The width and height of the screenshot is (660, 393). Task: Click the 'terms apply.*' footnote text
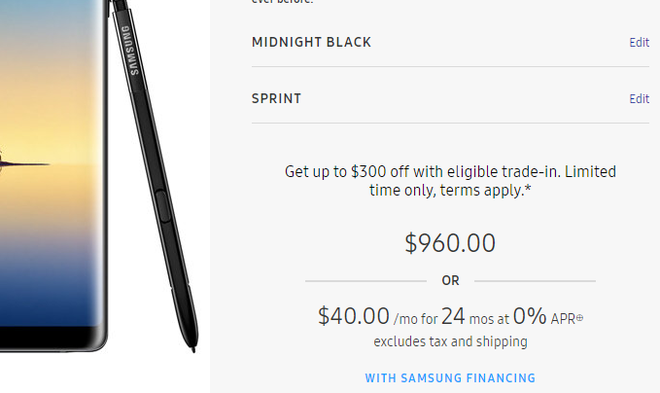[485, 190]
